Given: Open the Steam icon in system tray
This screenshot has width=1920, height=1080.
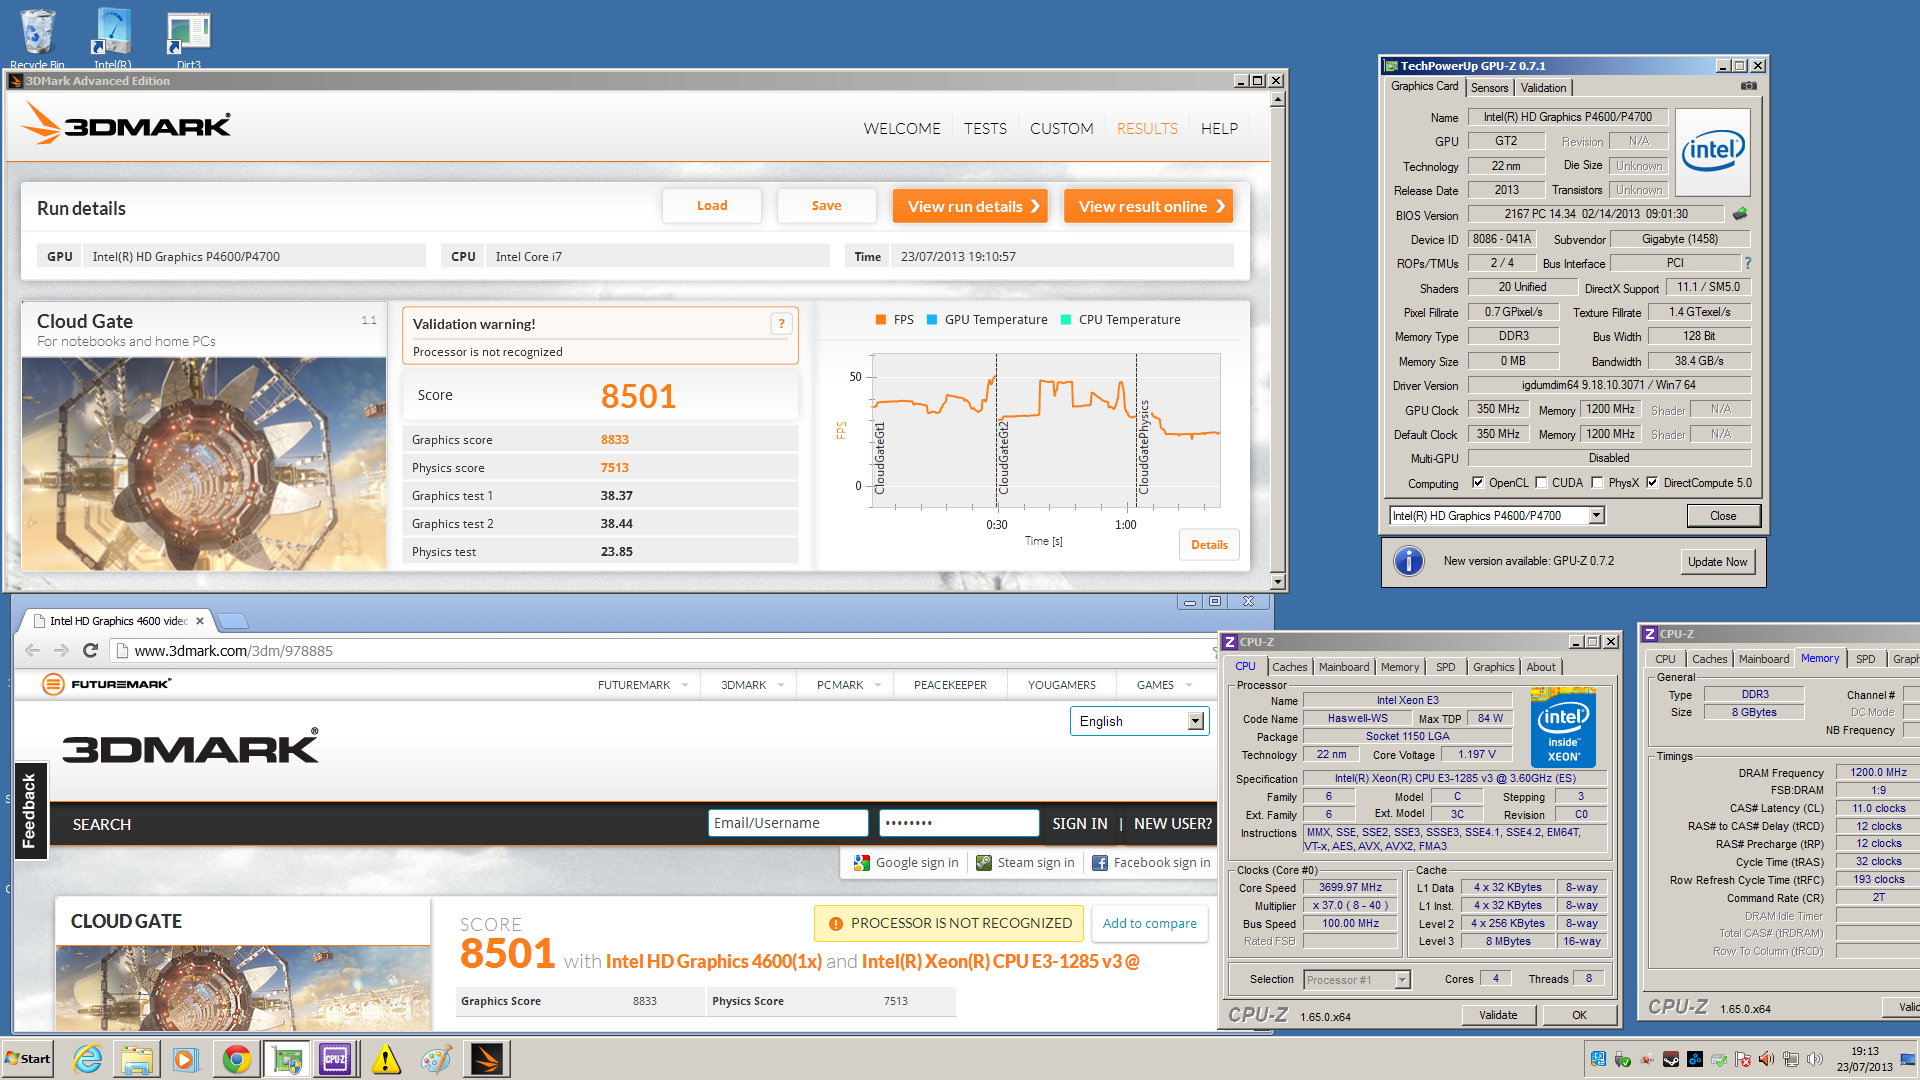Looking at the screenshot, I should [x=1671, y=1059].
